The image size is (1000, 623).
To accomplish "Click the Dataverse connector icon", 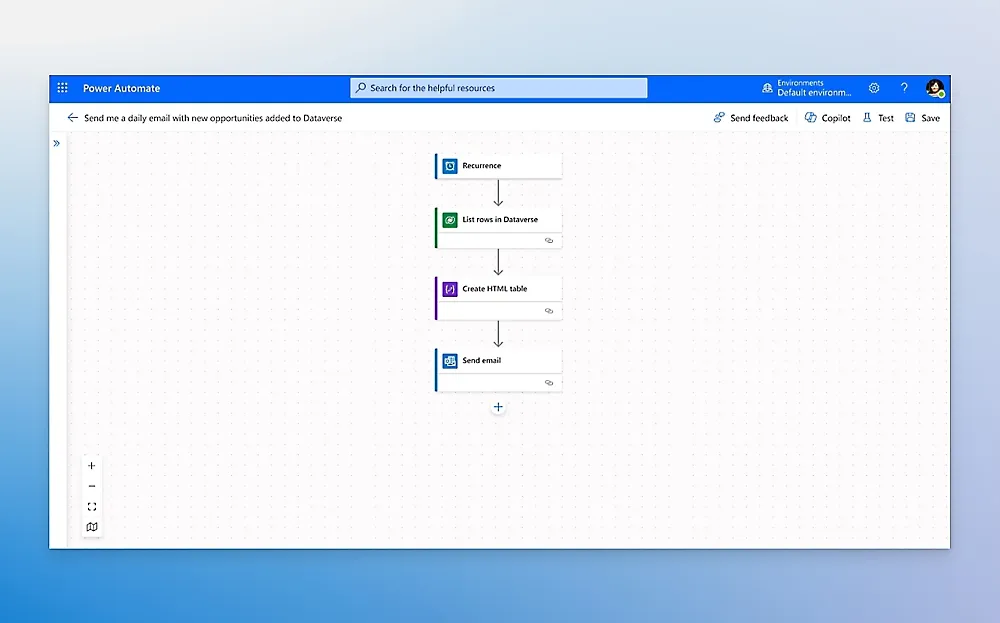I will (450, 220).
